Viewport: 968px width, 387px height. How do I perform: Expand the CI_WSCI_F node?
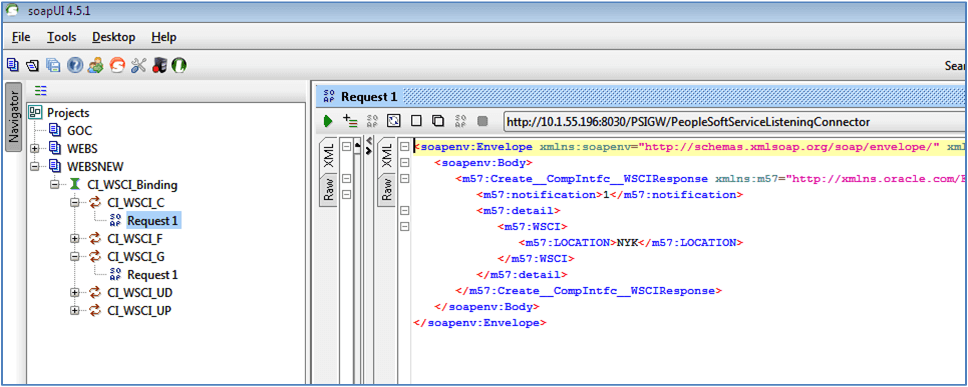[75, 238]
